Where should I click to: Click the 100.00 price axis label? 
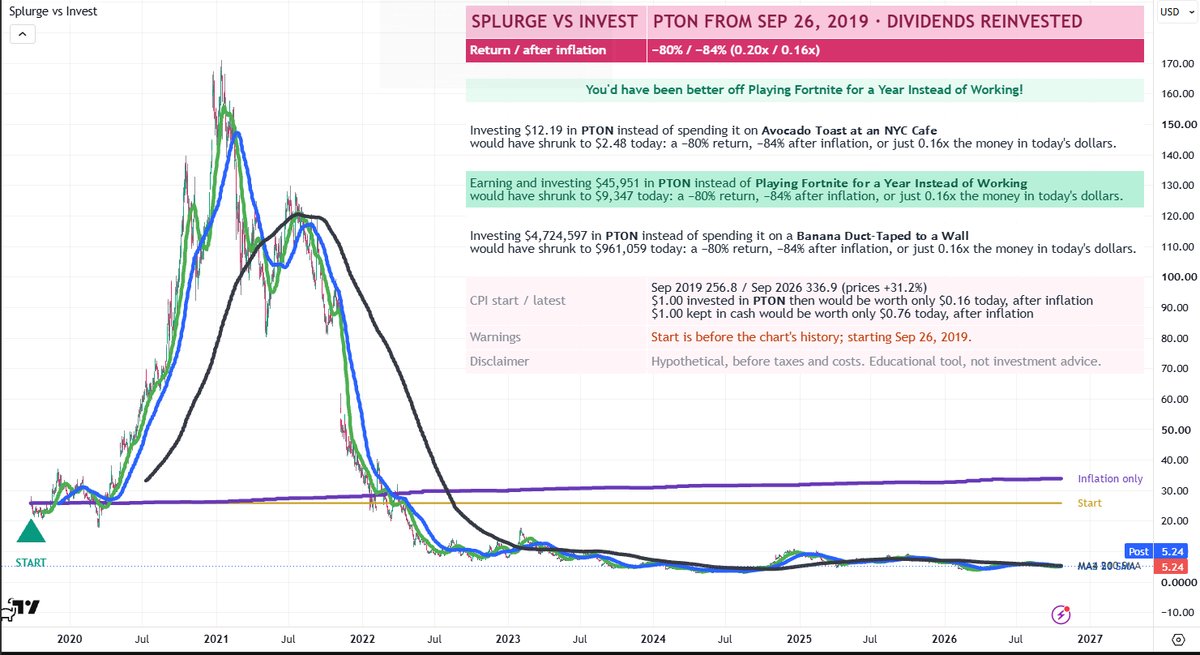(1178, 277)
